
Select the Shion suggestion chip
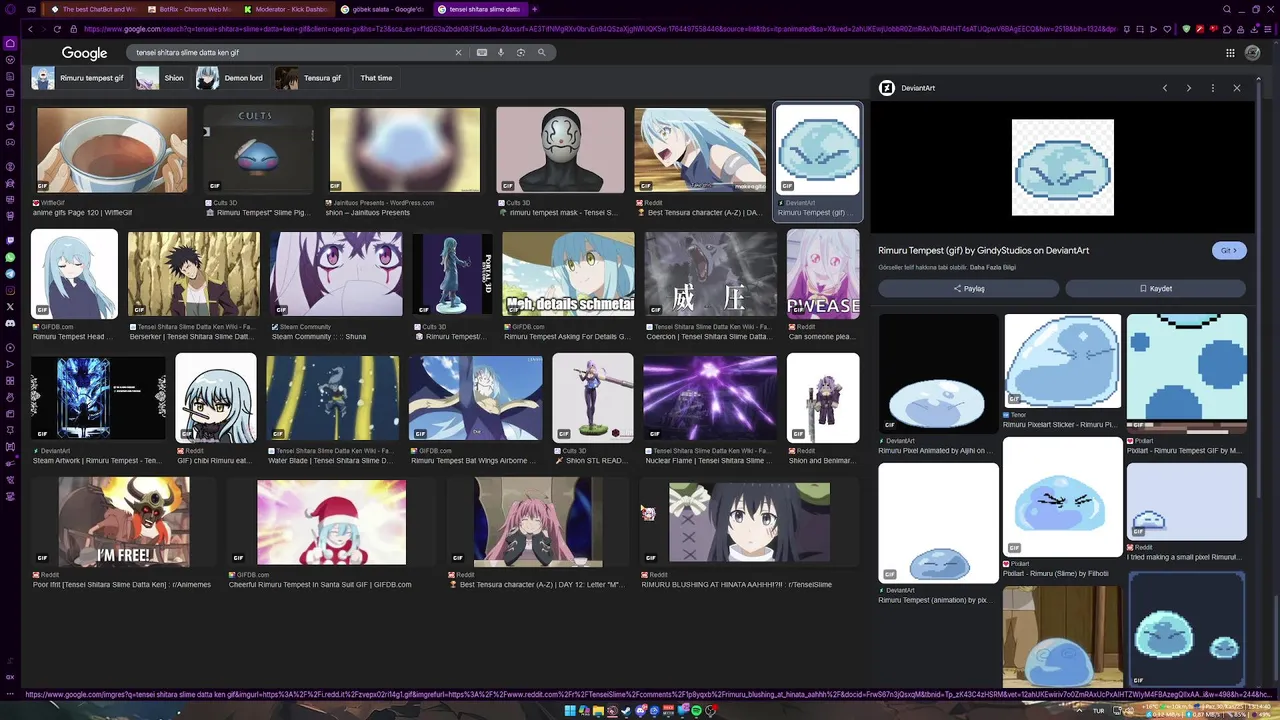coord(161,78)
